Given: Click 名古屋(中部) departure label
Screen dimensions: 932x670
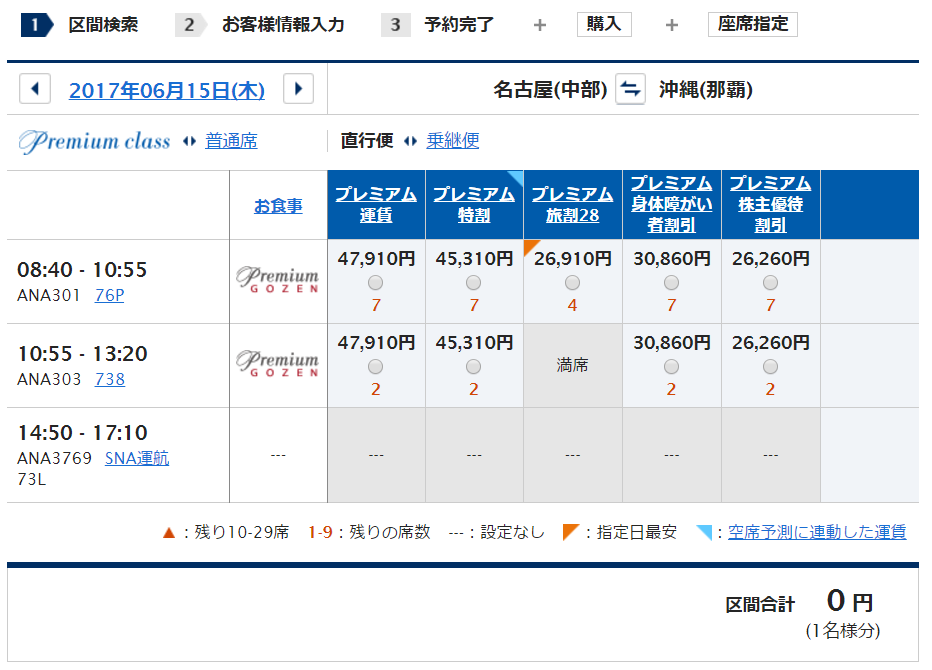Looking at the screenshot, I should [x=550, y=90].
